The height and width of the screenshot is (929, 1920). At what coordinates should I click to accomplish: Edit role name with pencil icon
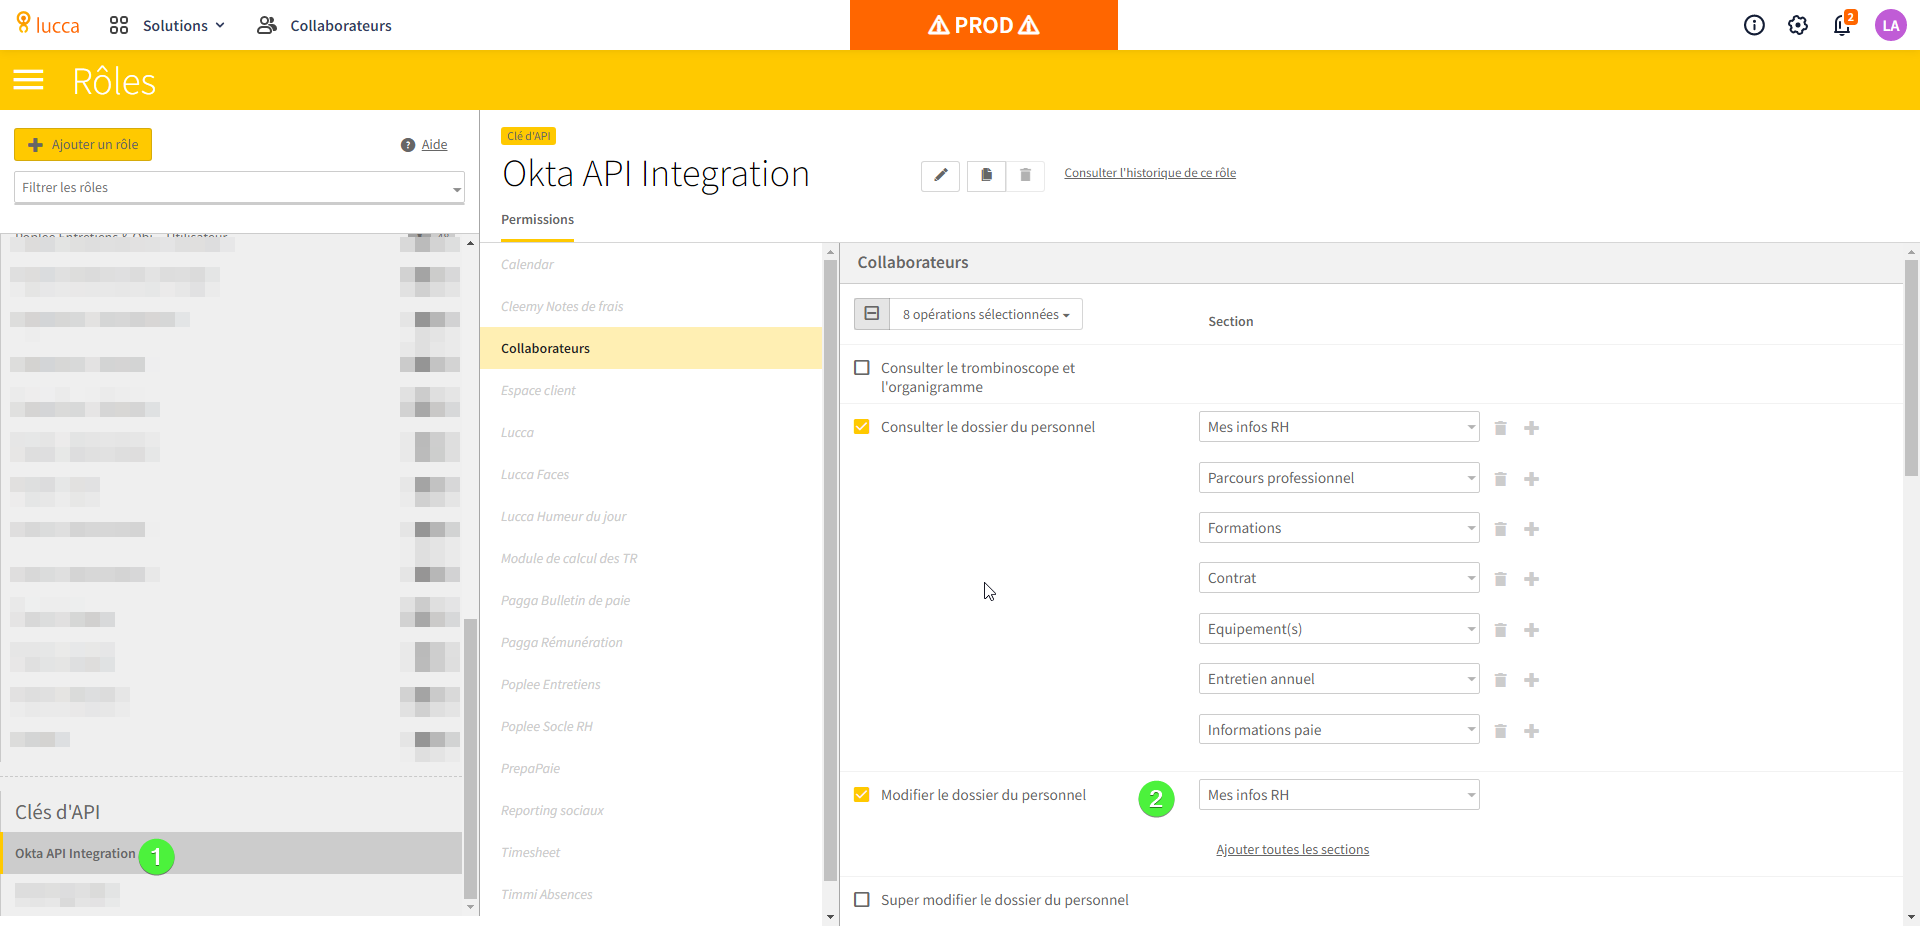[x=940, y=175]
